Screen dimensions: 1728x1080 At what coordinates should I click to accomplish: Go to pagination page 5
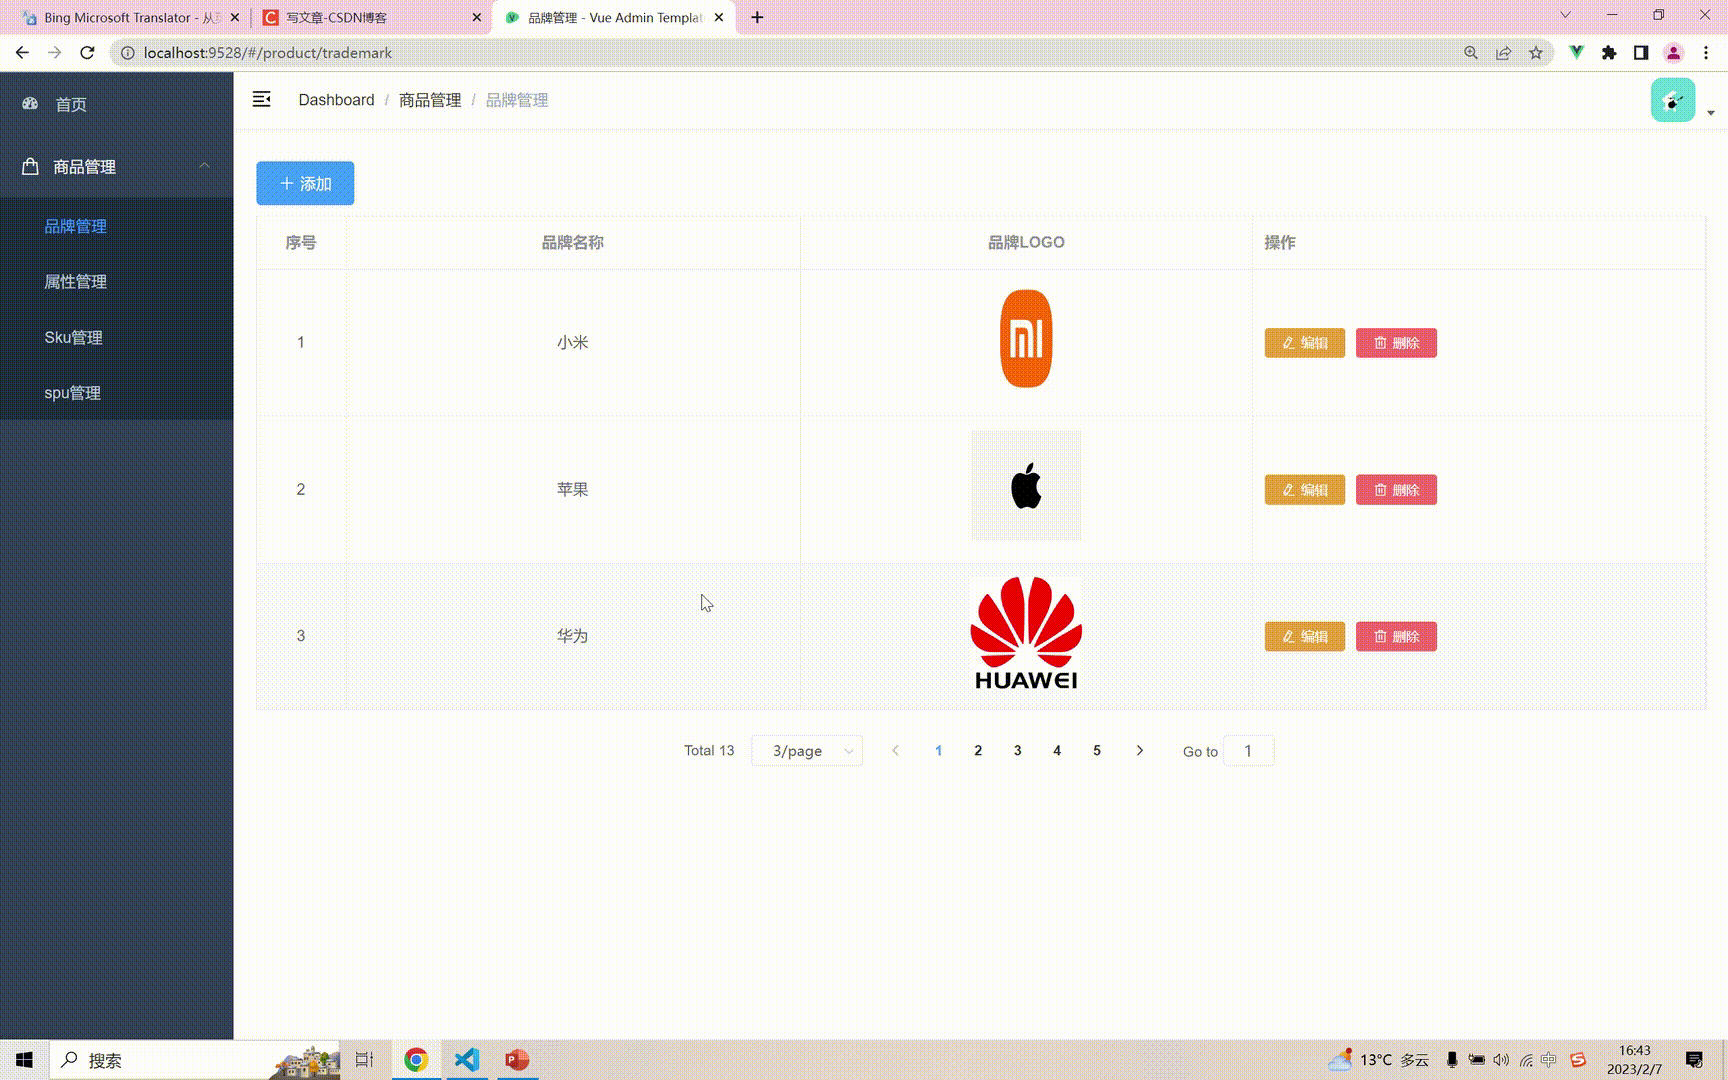tap(1097, 751)
